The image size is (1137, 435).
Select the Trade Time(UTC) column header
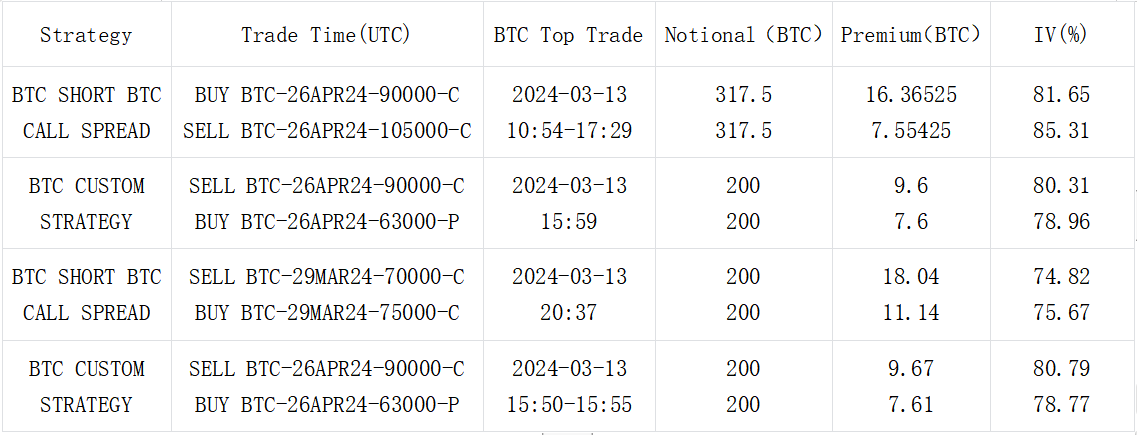(x=326, y=35)
